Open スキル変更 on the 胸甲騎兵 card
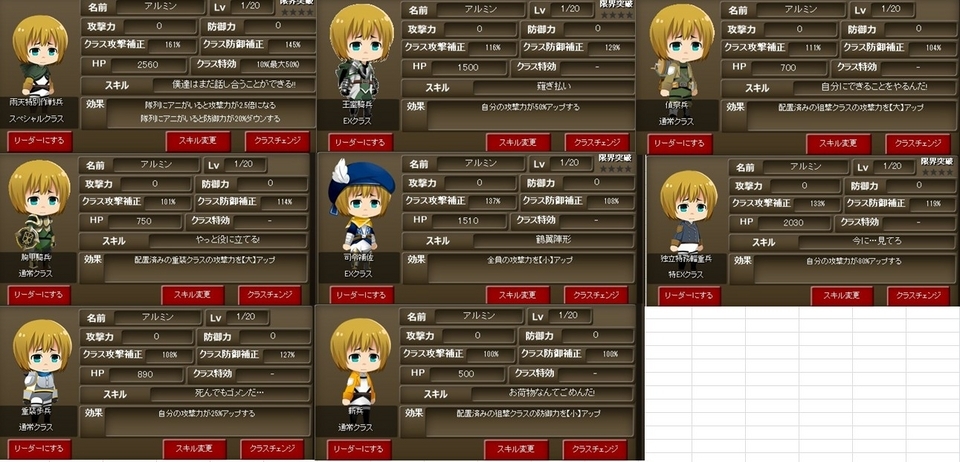 click(193, 295)
